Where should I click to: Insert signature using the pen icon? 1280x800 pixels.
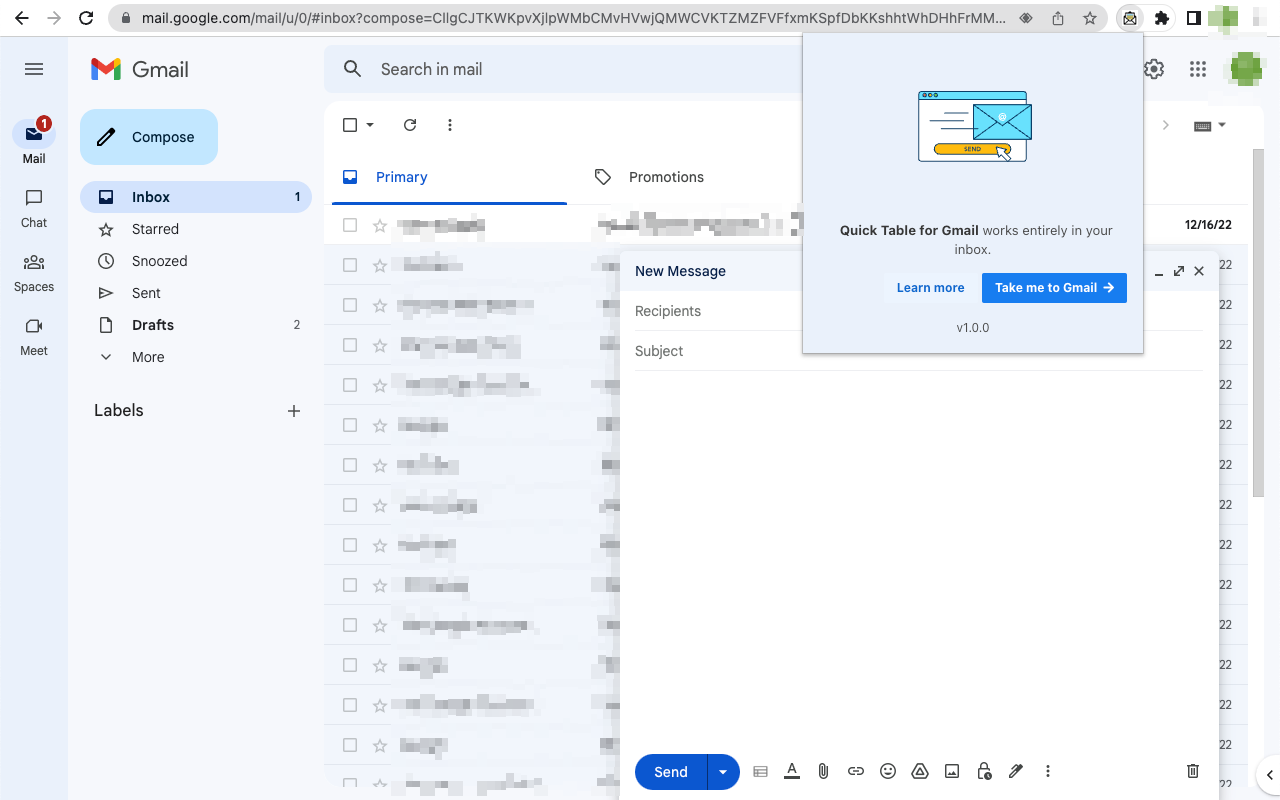1015,771
